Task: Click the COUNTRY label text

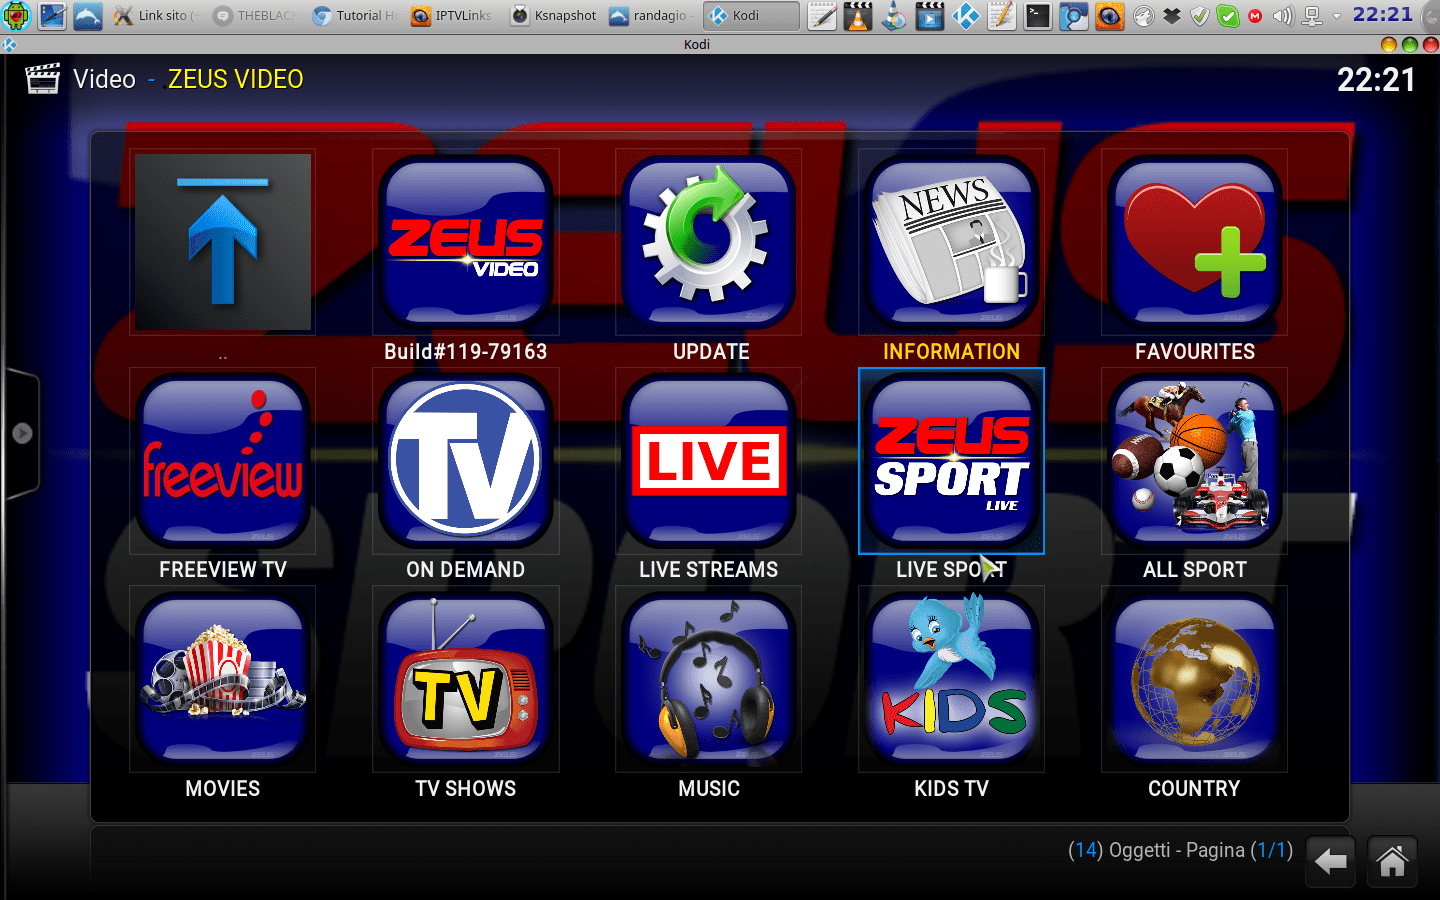Action: coord(1194,789)
